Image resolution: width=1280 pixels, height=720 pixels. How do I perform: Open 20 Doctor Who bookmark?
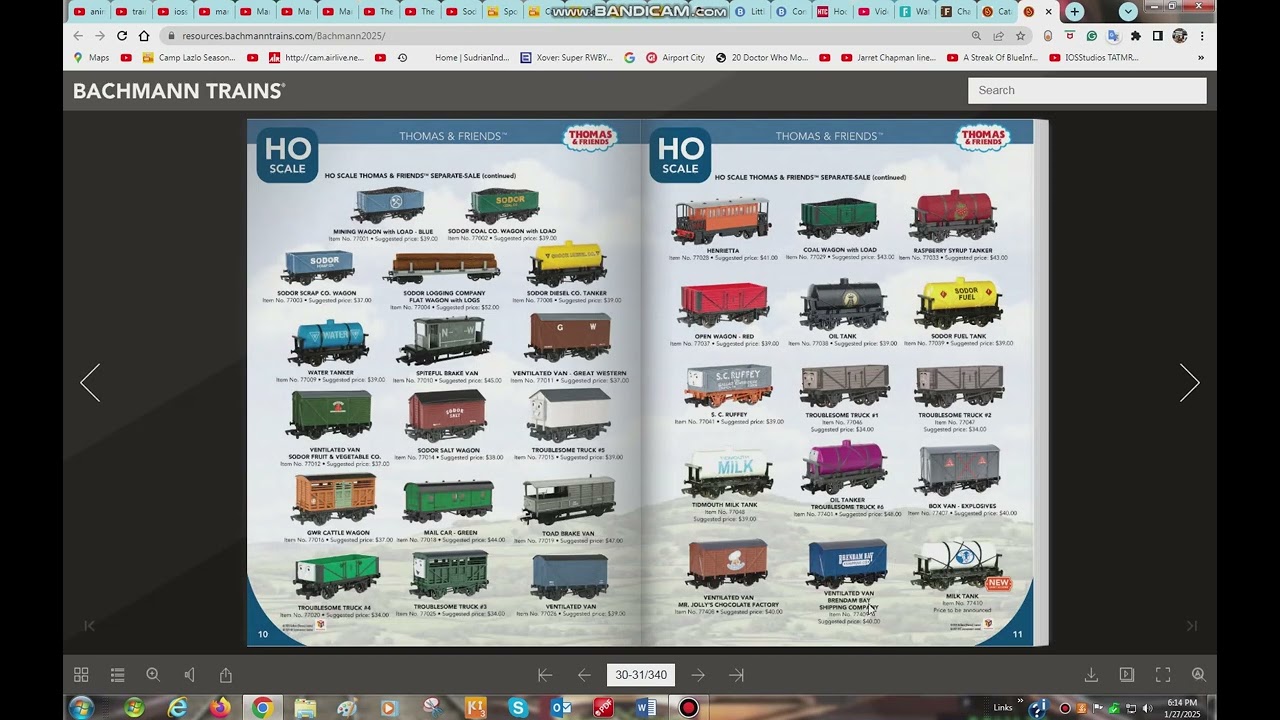(x=761, y=58)
